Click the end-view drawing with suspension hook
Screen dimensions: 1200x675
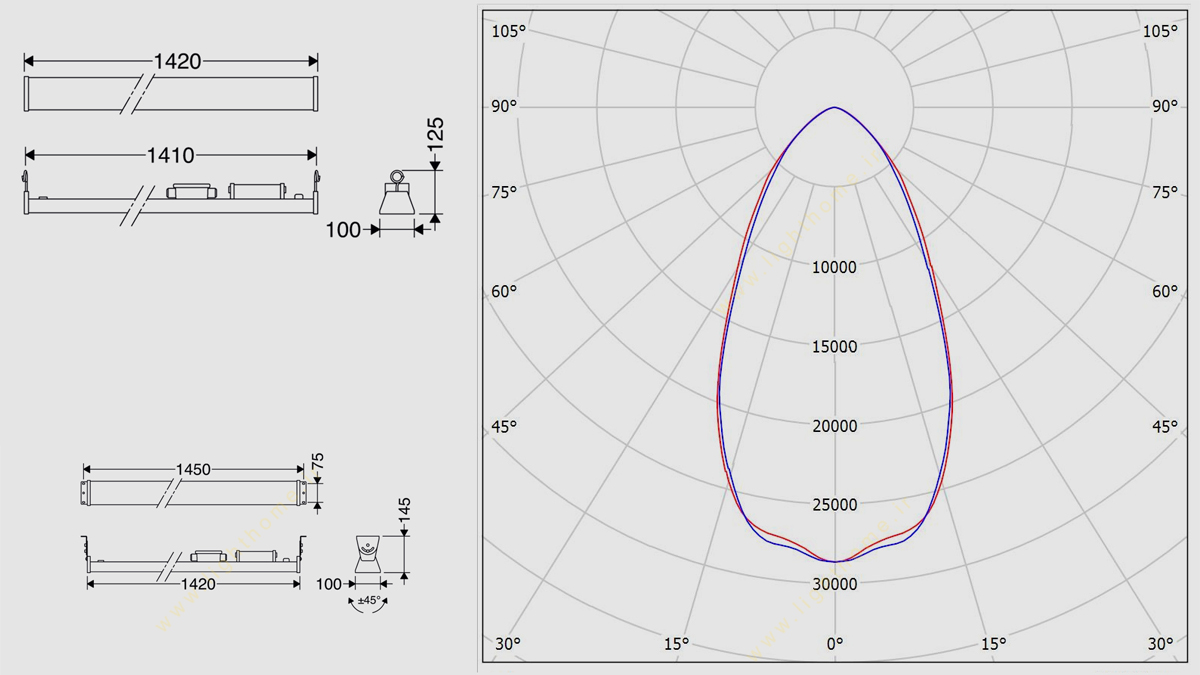pos(397,192)
